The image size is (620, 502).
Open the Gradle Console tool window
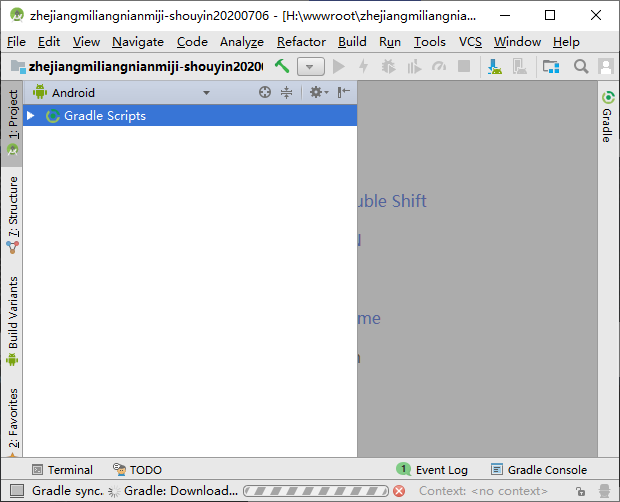coord(538,470)
